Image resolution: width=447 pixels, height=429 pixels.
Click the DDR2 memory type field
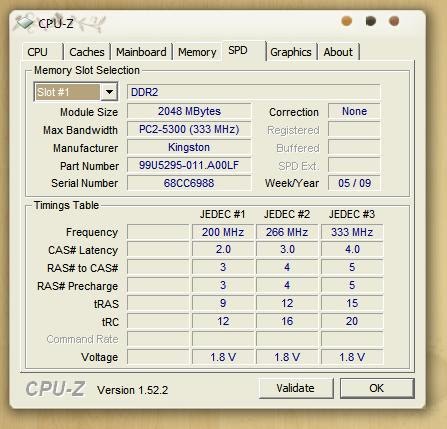tap(253, 92)
